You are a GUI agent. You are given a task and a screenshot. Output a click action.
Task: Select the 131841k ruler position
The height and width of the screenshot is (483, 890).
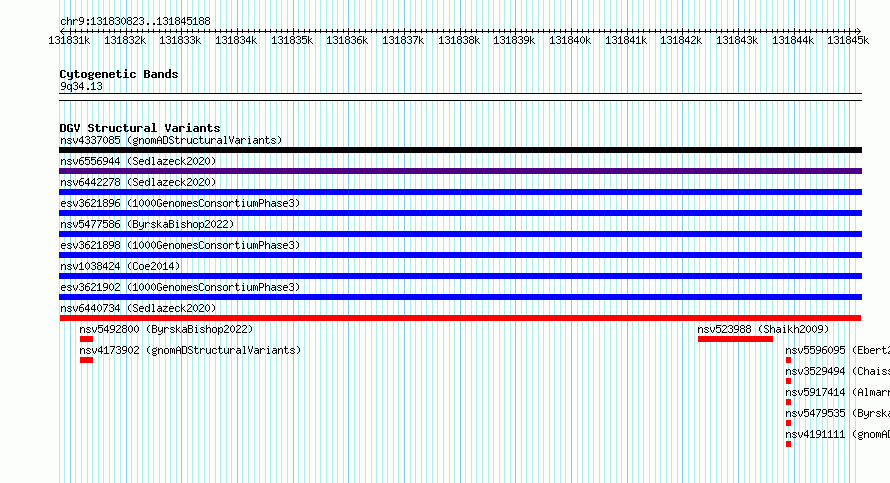click(x=625, y=40)
